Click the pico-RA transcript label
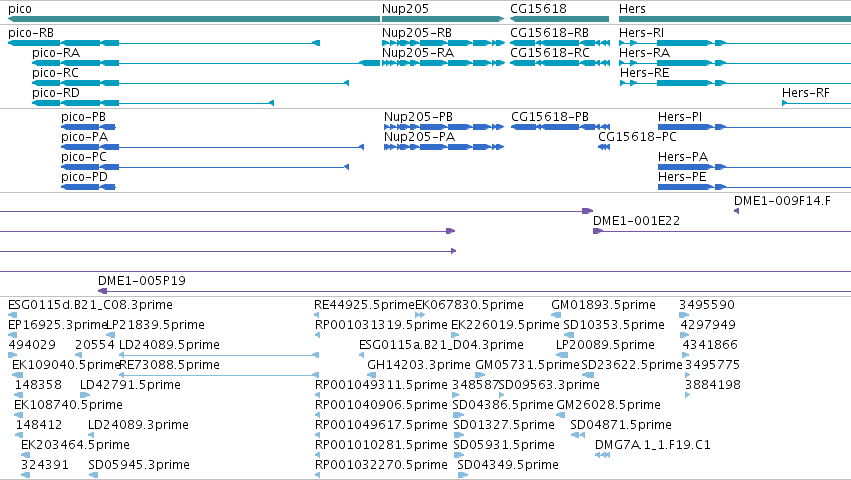The image size is (851, 480). [56, 53]
